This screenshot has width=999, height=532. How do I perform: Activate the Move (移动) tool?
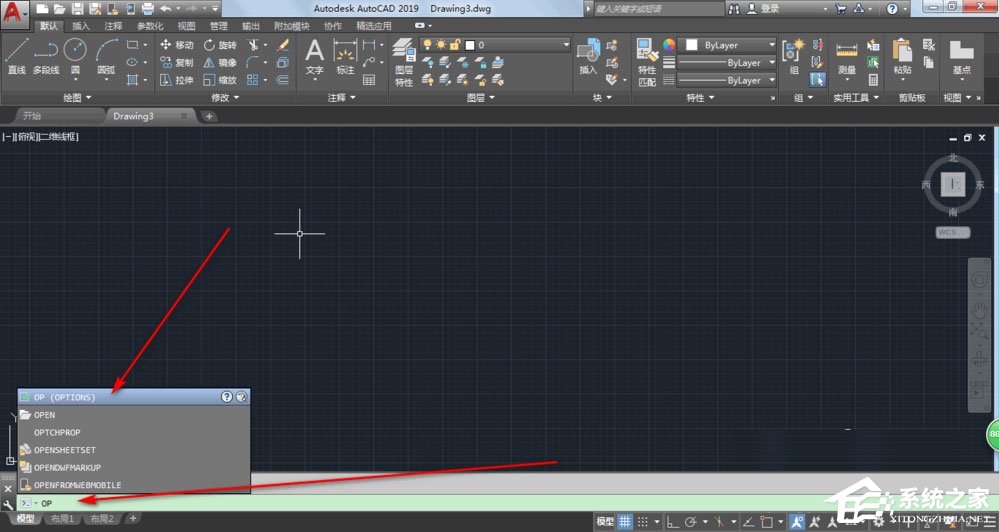(177, 45)
